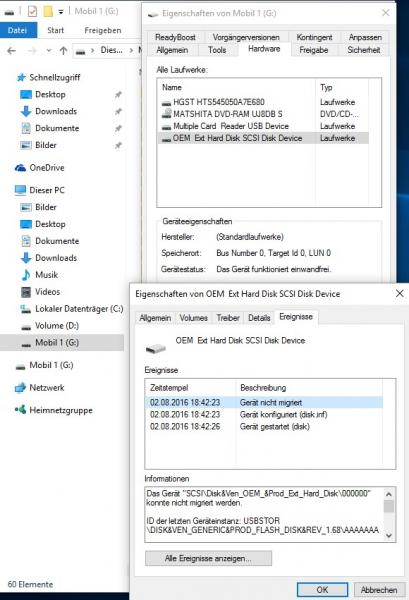Open the Netzwerk icon
The height and width of the screenshot is (600, 409).
[20, 388]
